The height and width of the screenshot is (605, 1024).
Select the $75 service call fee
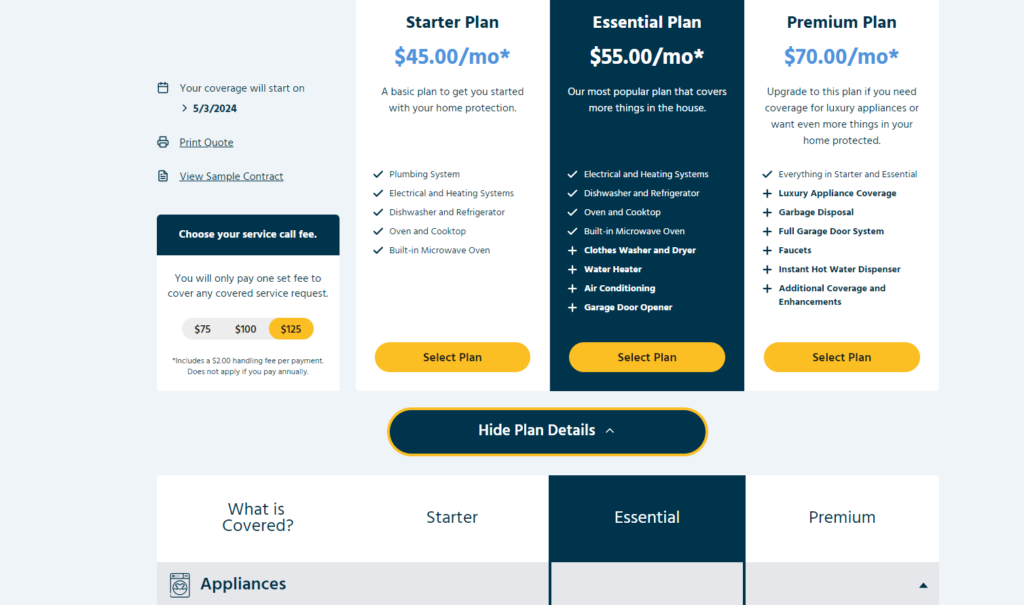click(x=203, y=329)
